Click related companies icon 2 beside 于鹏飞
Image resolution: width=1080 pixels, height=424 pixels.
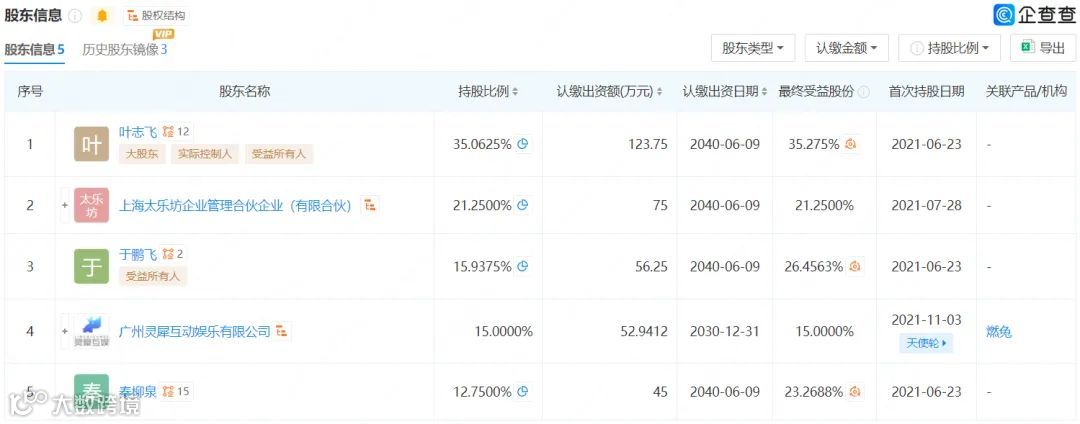pyautogui.click(x=174, y=254)
